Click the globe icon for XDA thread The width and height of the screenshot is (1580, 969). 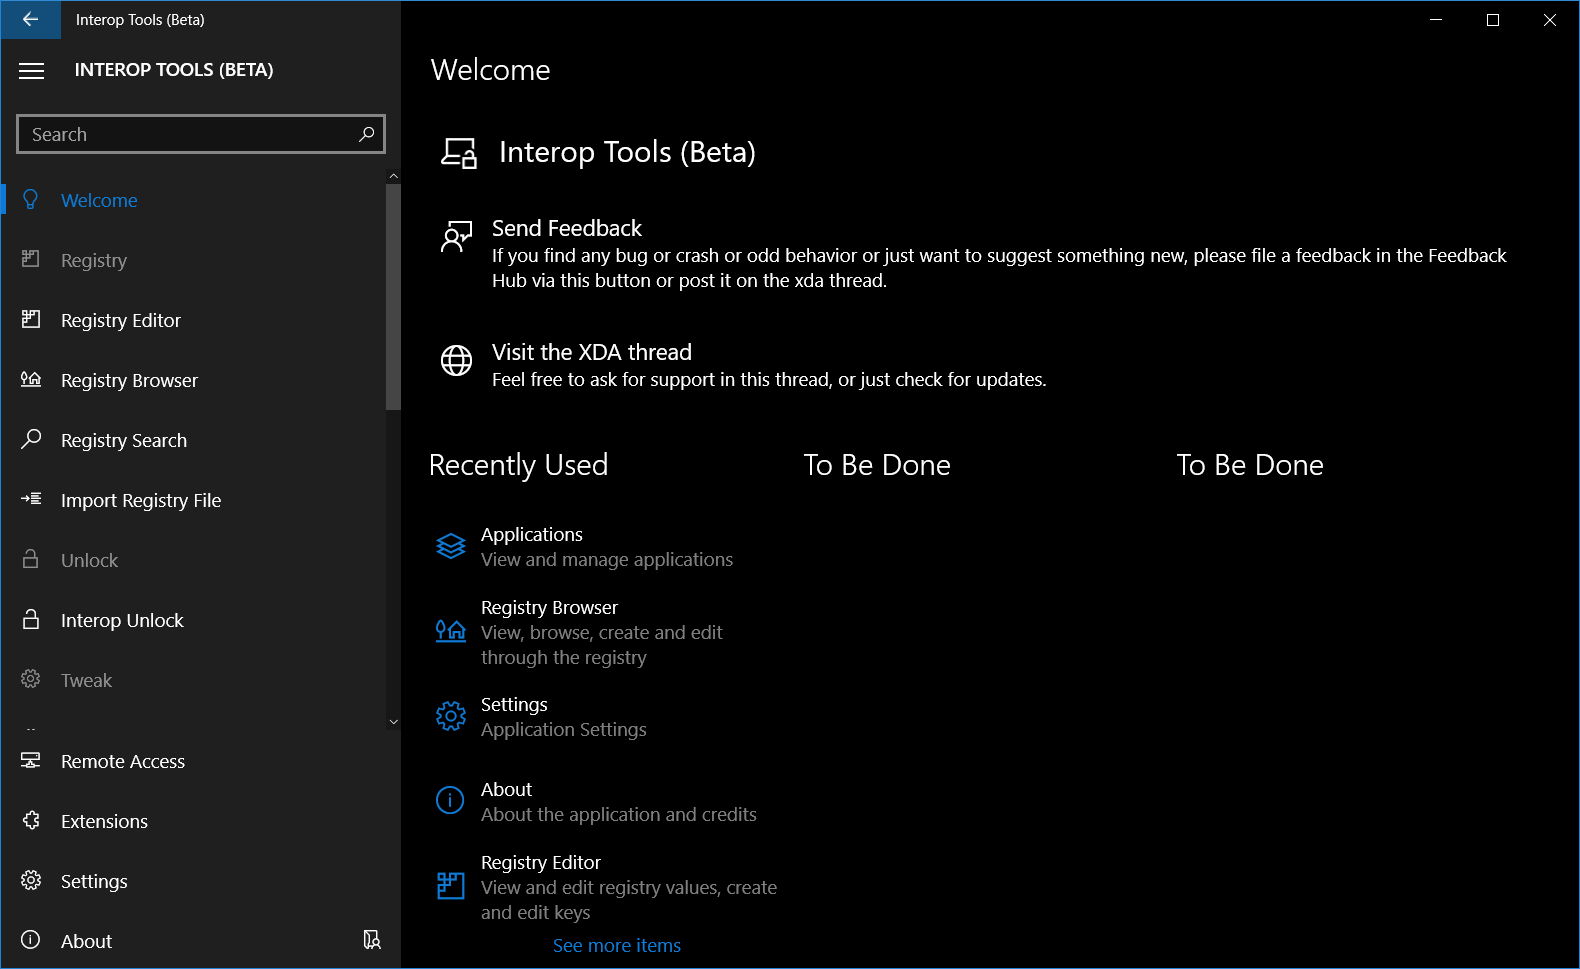pos(456,360)
